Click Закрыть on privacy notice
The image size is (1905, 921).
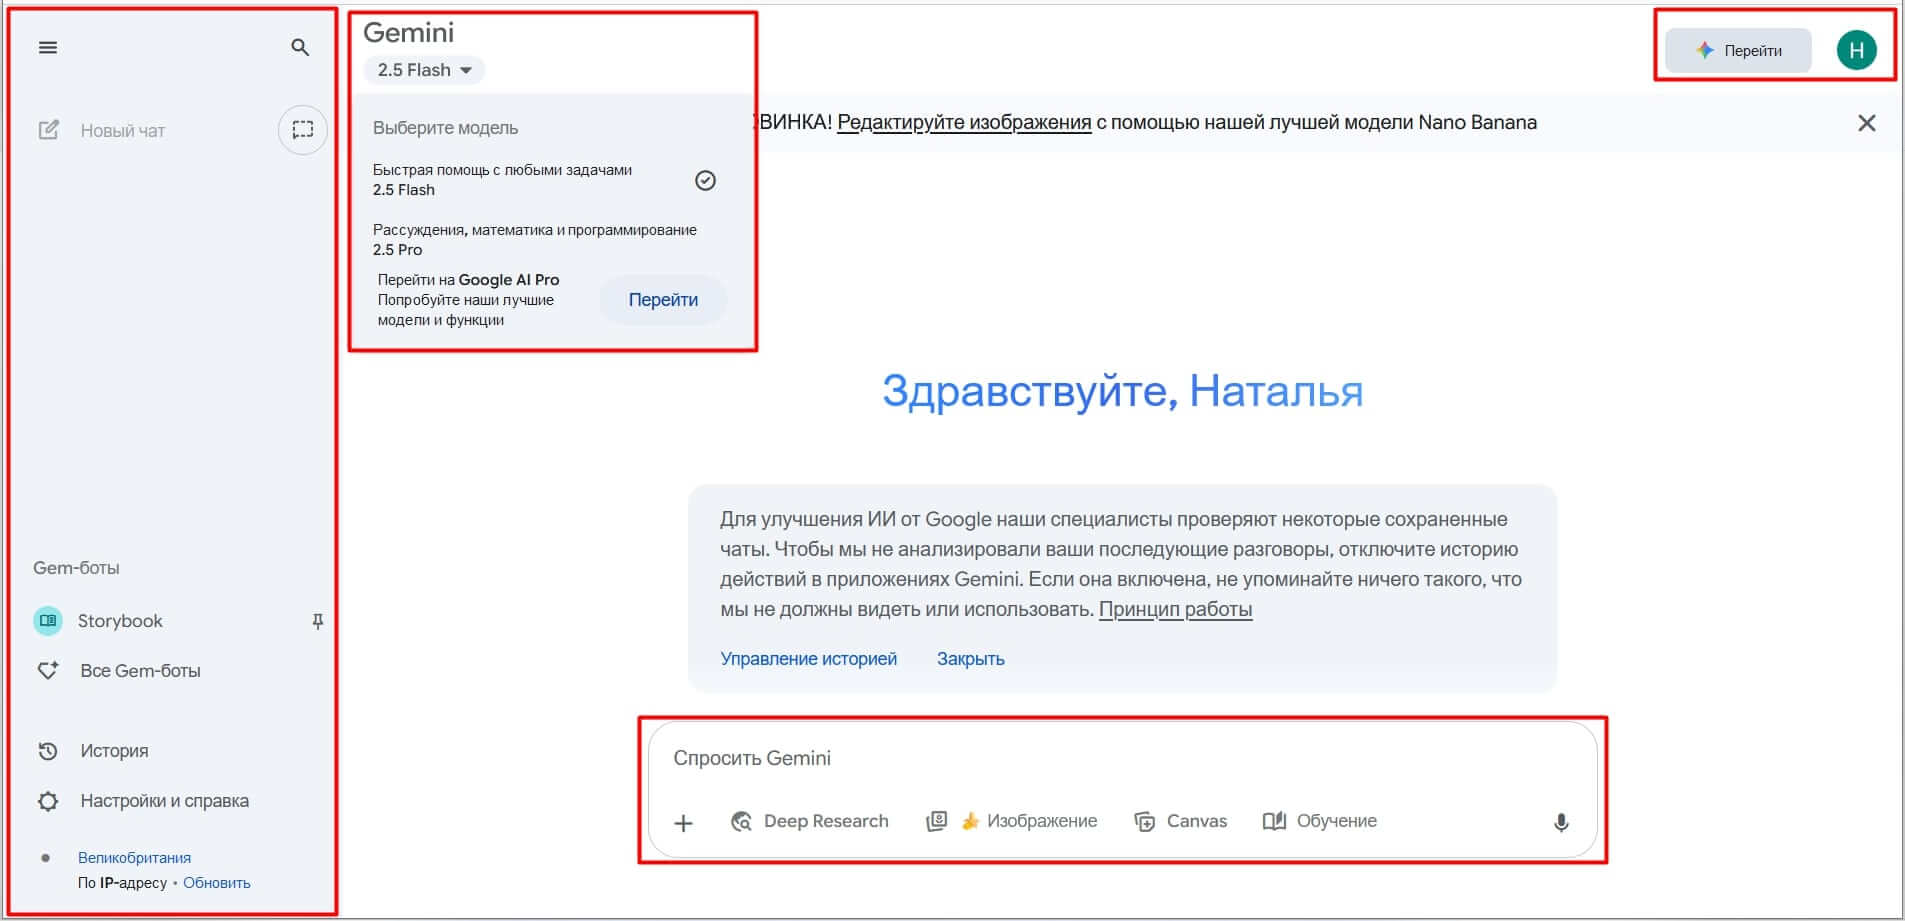coord(970,659)
